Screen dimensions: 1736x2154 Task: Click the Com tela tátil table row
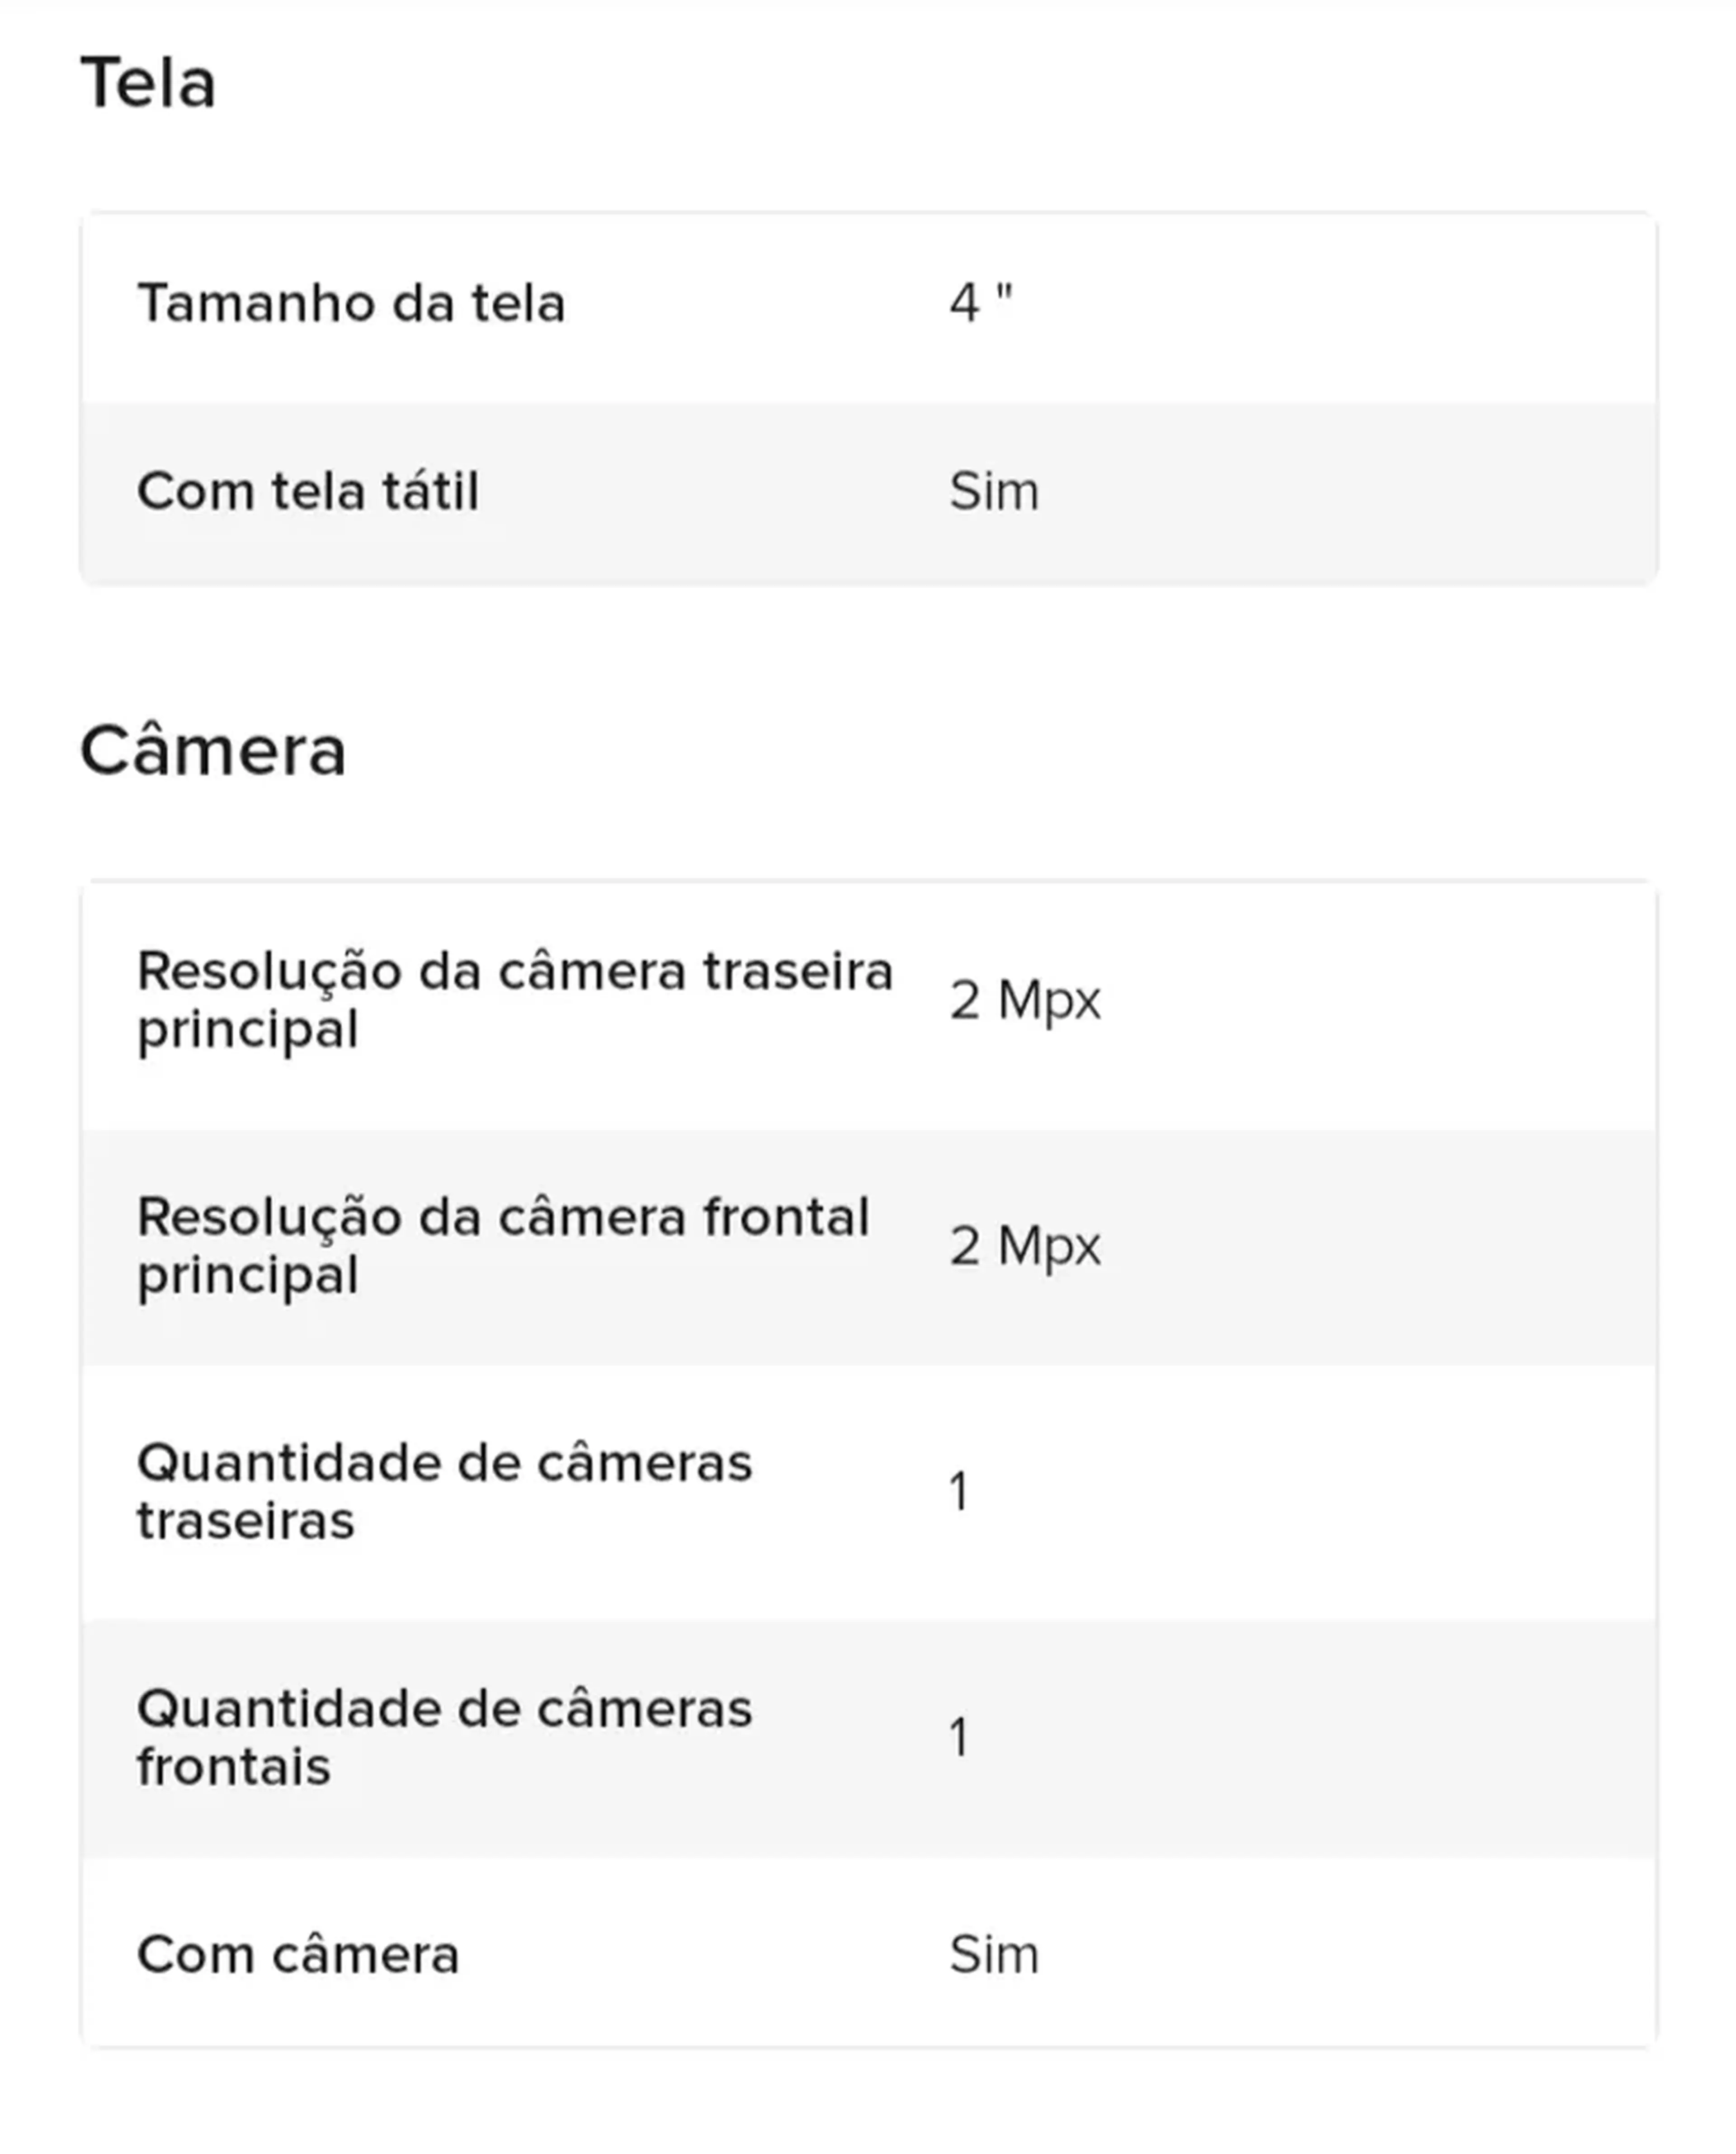[x=868, y=492]
